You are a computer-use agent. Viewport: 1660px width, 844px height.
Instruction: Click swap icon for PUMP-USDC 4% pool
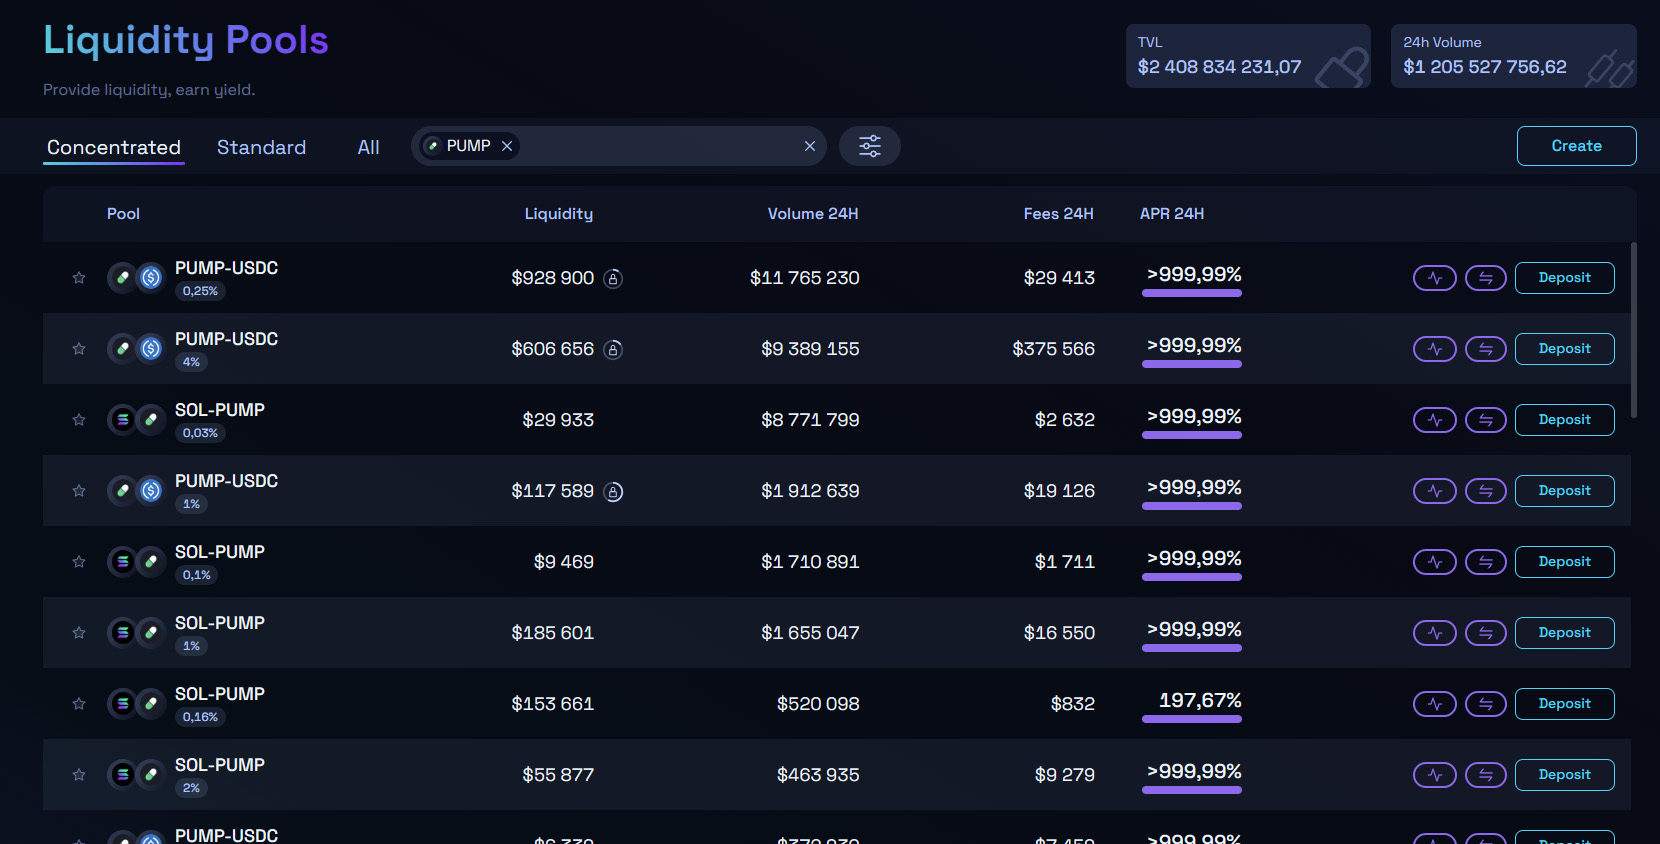point(1485,349)
